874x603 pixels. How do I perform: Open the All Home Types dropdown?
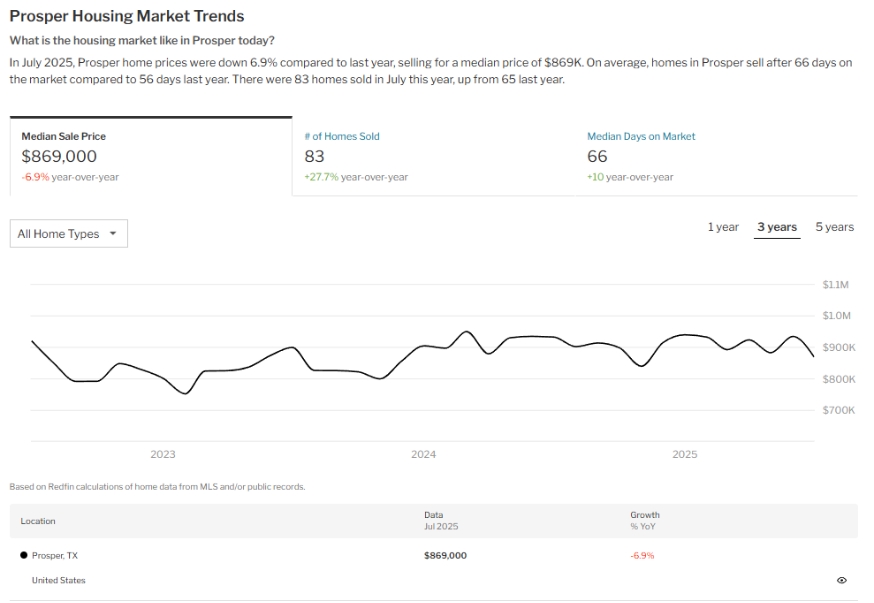pyautogui.click(x=68, y=234)
